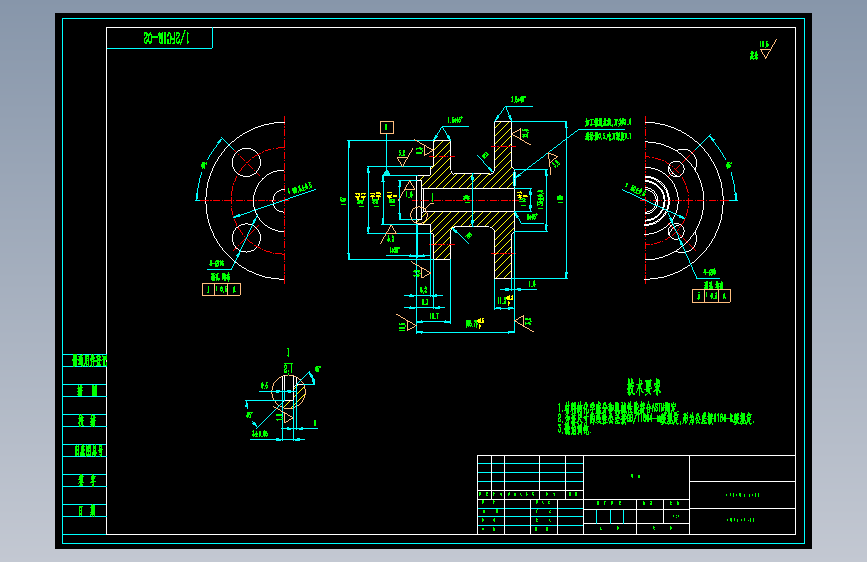Select angular dimension arc on left flange view
This screenshot has height=562, width=867.
pos(208,167)
